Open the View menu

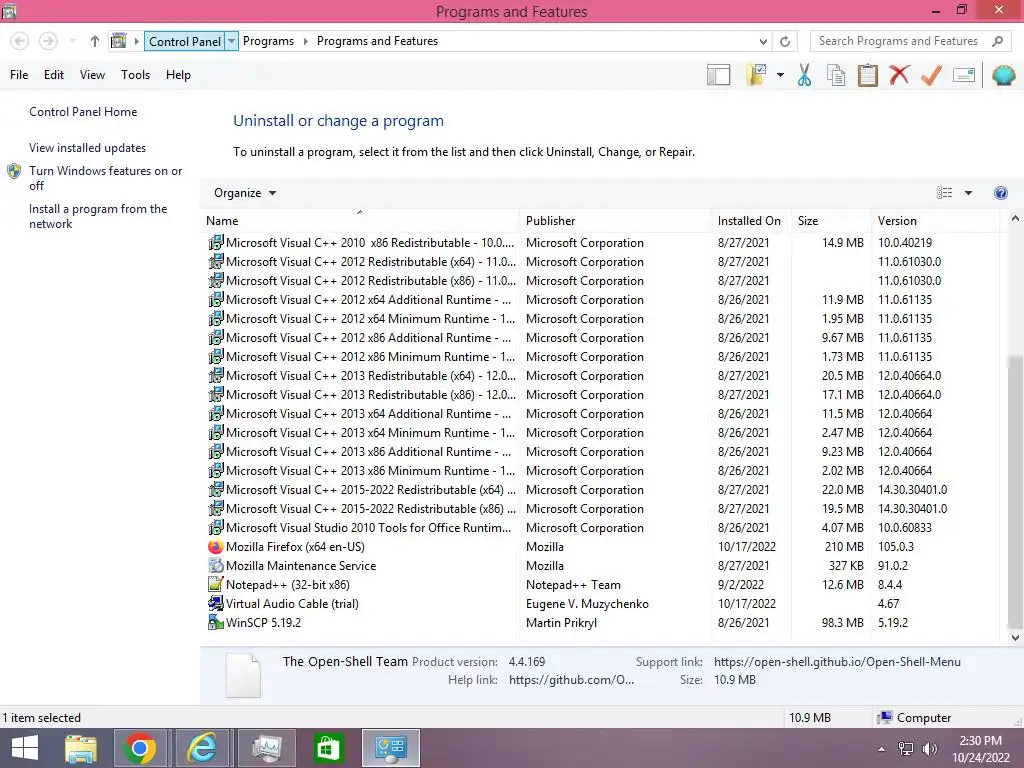(x=92, y=75)
